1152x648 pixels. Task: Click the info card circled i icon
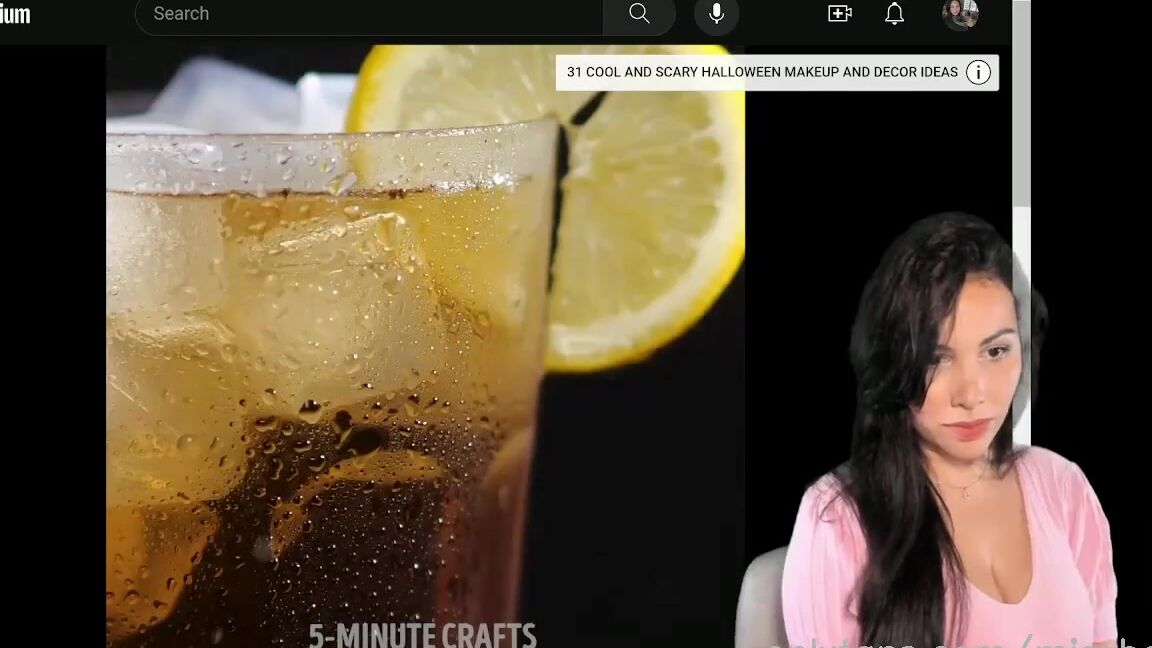click(978, 72)
